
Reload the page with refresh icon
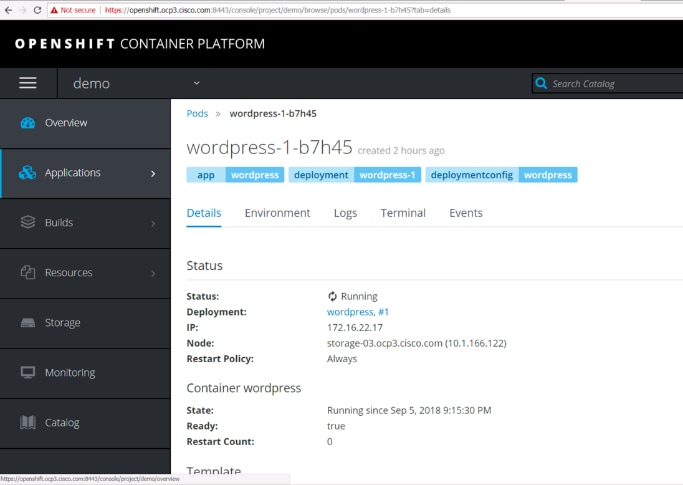point(37,10)
